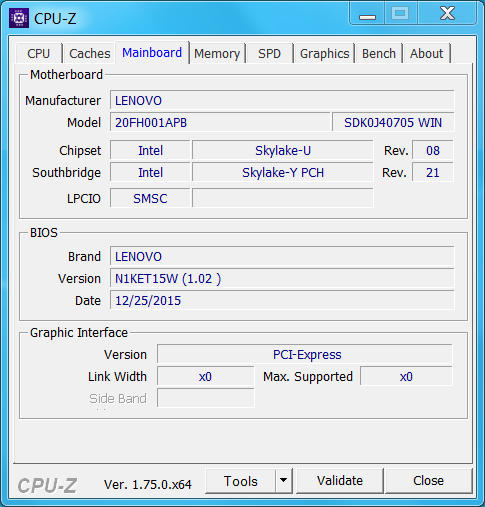This screenshot has width=485, height=507.
Task: Click the empty Side Band field
Action: pyautogui.click(x=206, y=398)
